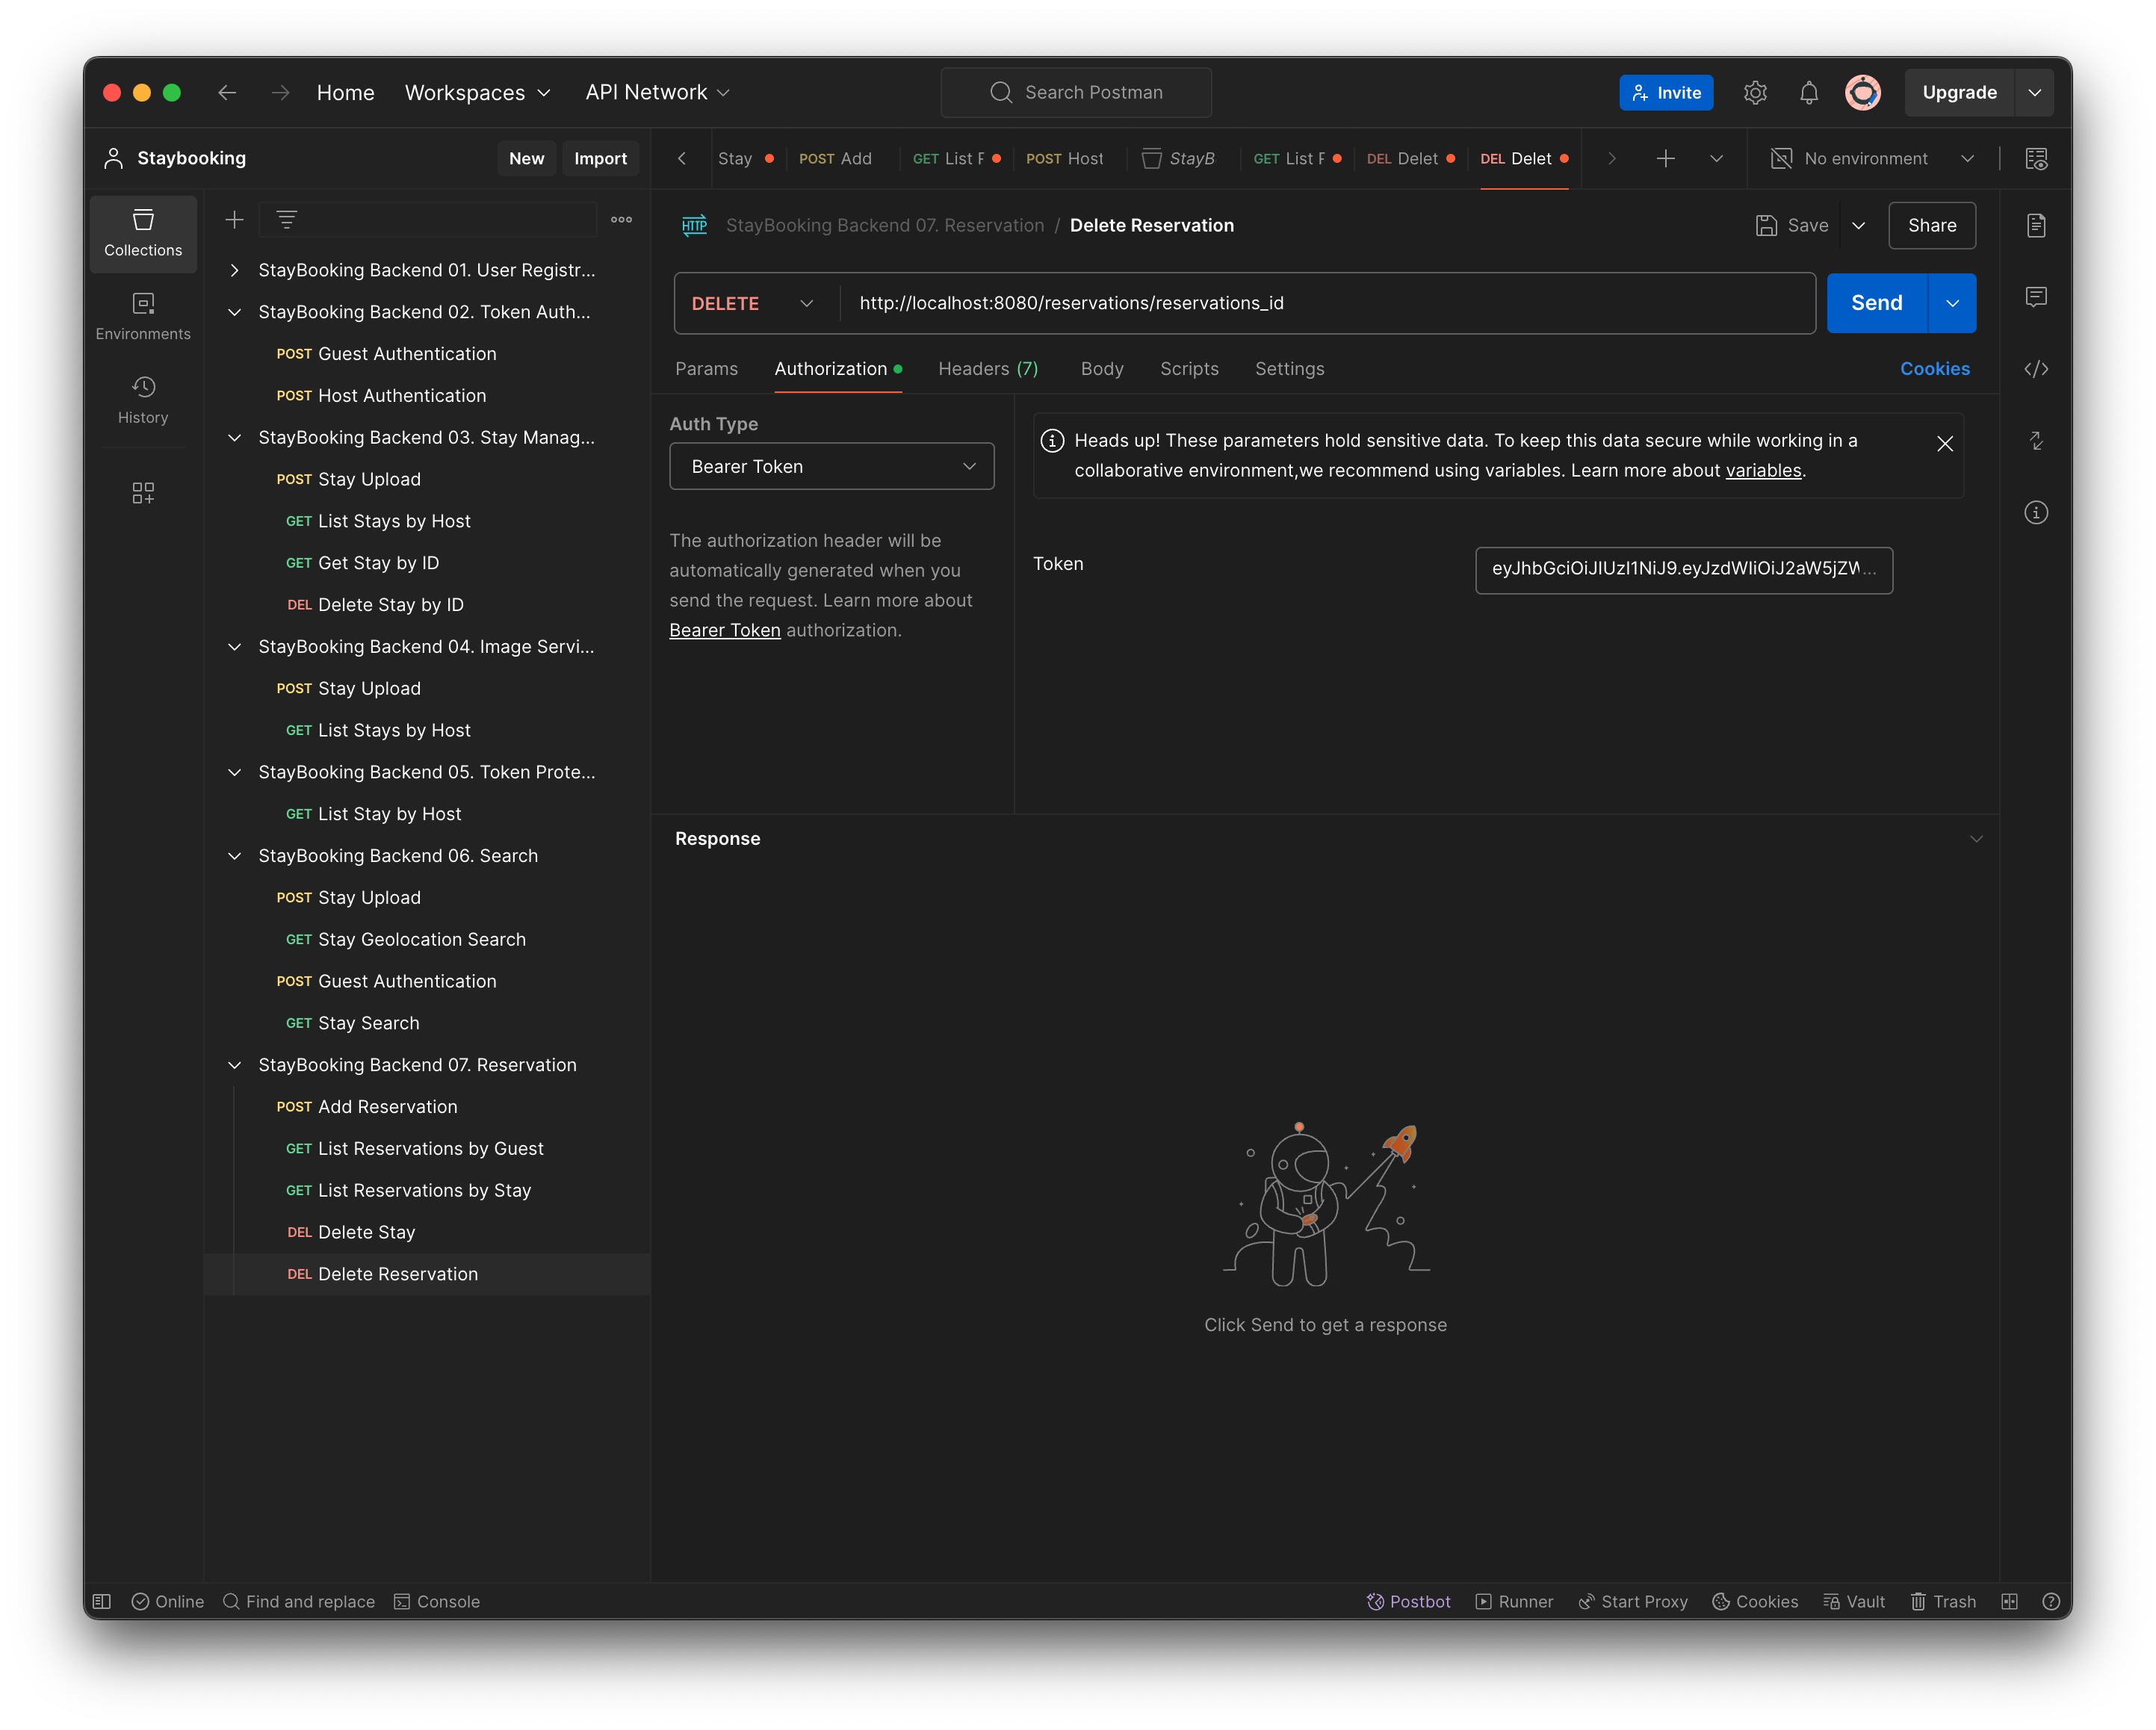The width and height of the screenshot is (2156, 1730).
Task: Collapse StayBooking Backend 07. Reservation collection
Action: [234, 1065]
